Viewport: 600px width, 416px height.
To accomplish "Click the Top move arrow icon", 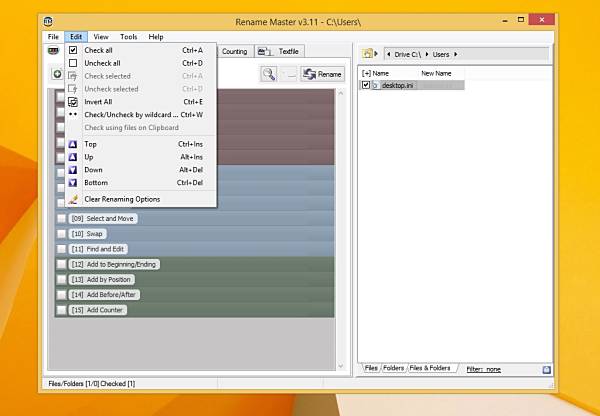I will pos(73,144).
